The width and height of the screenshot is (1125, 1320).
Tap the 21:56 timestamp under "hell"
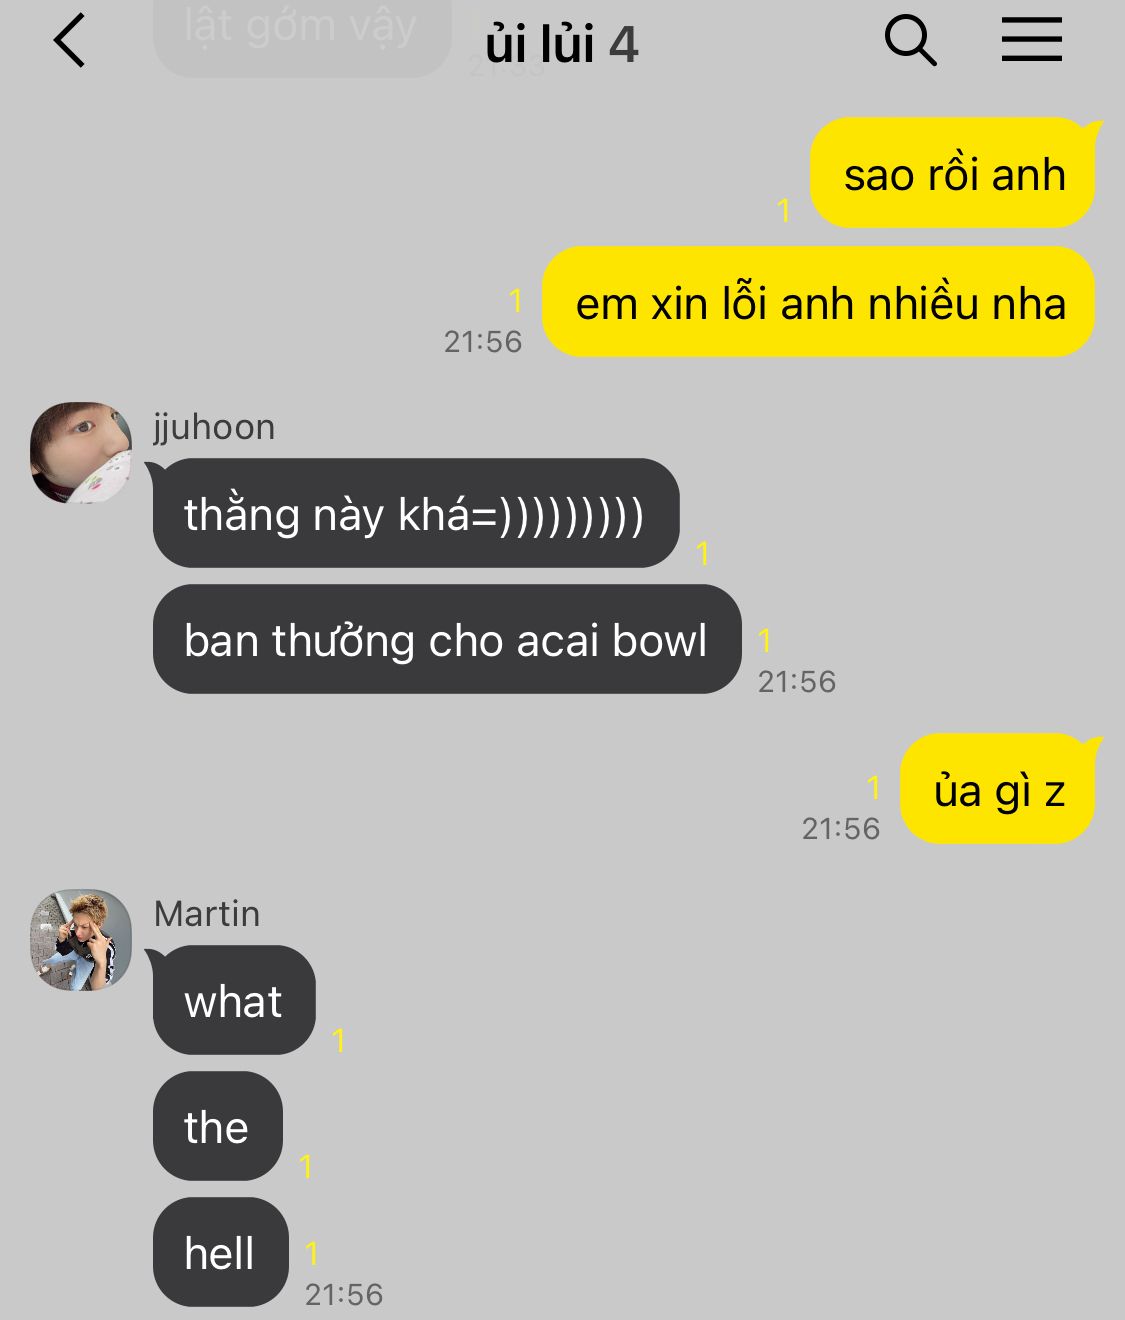(344, 1295)
